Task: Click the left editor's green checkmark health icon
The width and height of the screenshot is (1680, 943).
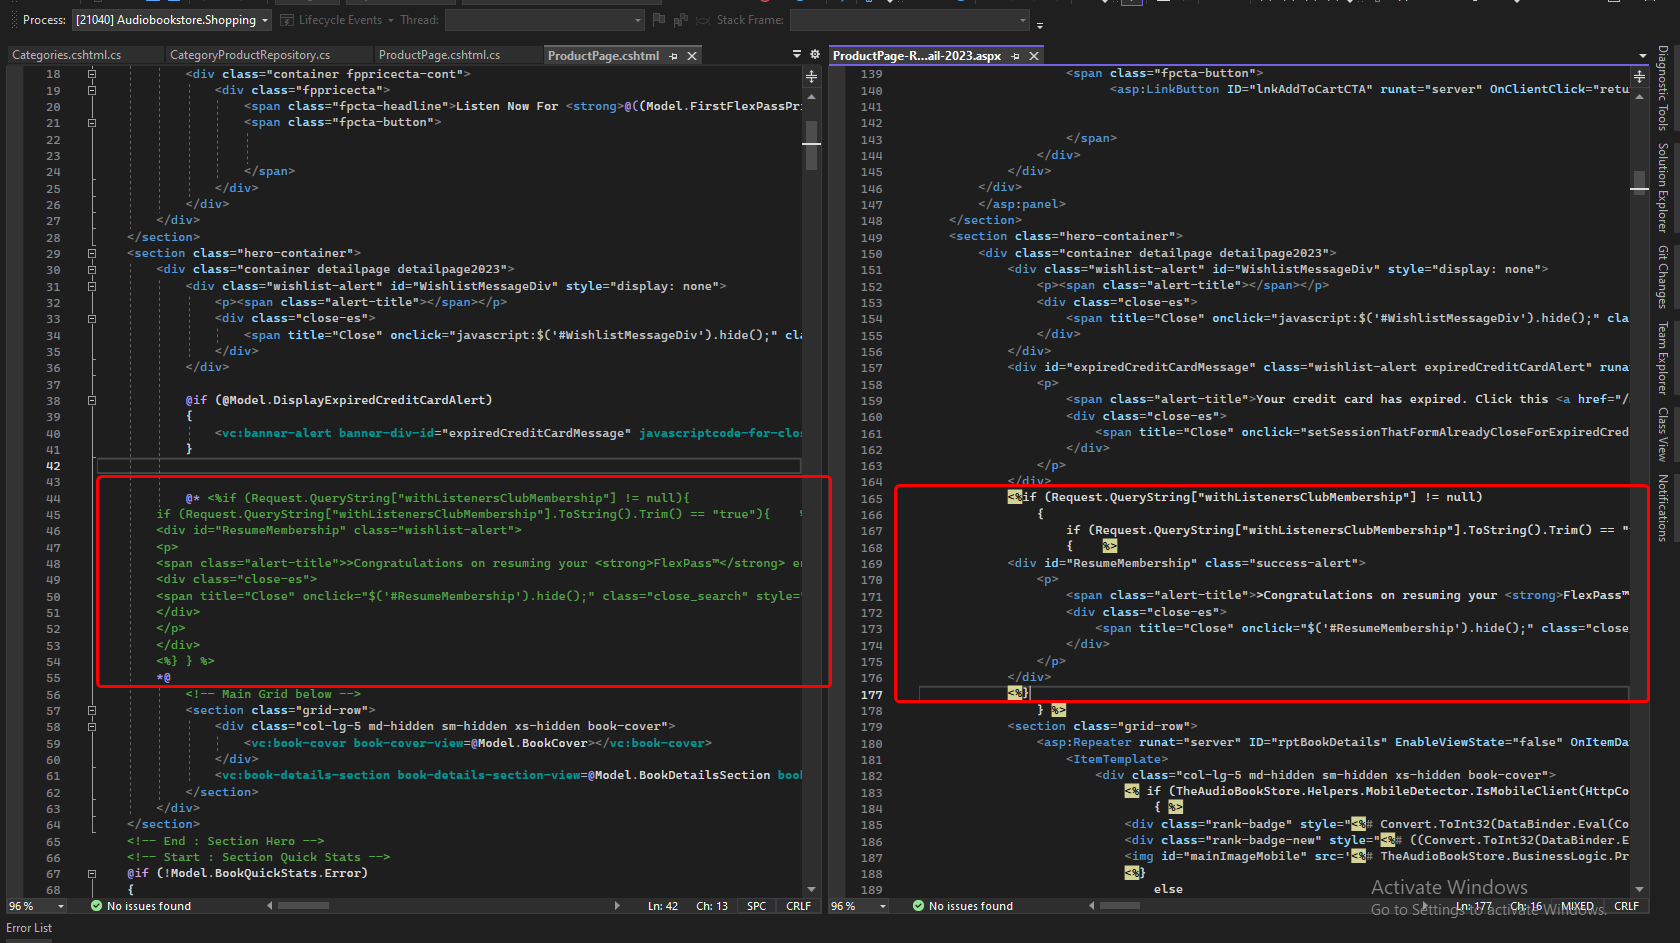Action: [96, 906]
